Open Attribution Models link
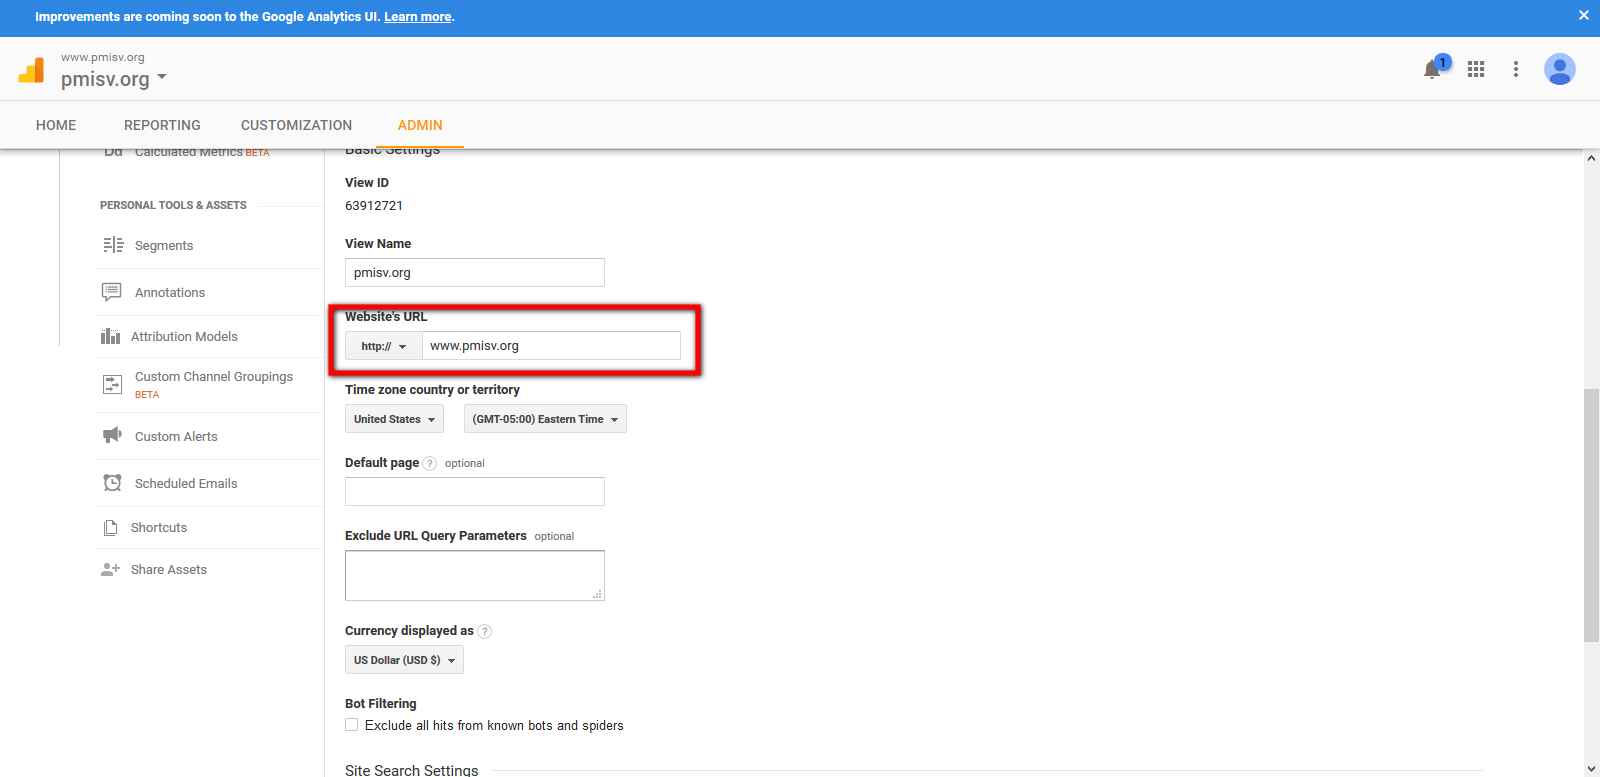1600x777 pixels. pos(184,336)
